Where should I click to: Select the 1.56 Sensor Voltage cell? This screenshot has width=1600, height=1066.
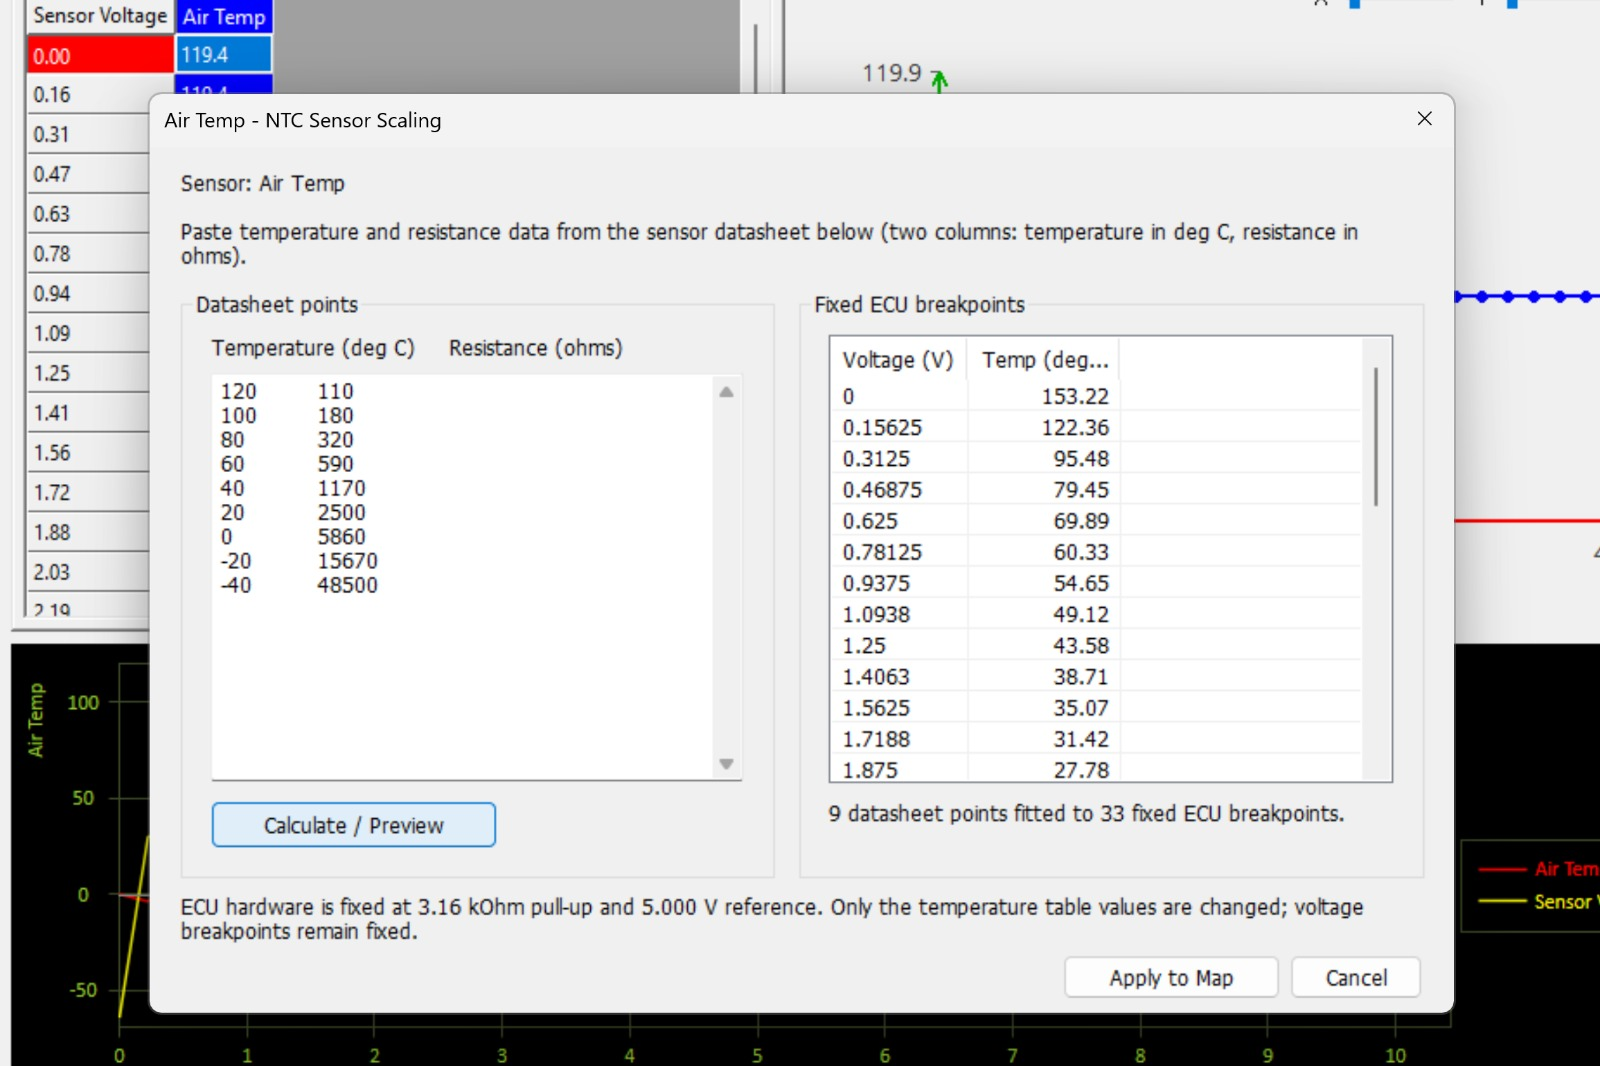(x=88, y=453)
